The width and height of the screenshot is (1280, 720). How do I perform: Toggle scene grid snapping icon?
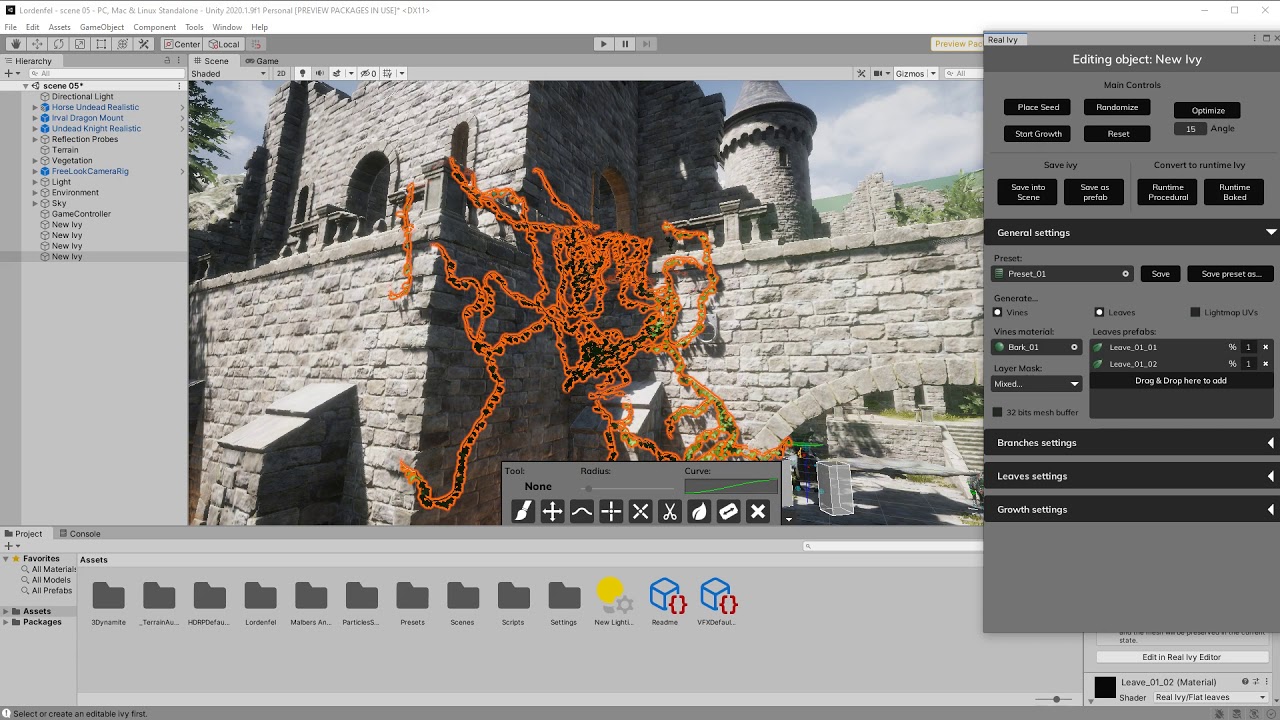[387, 73]
